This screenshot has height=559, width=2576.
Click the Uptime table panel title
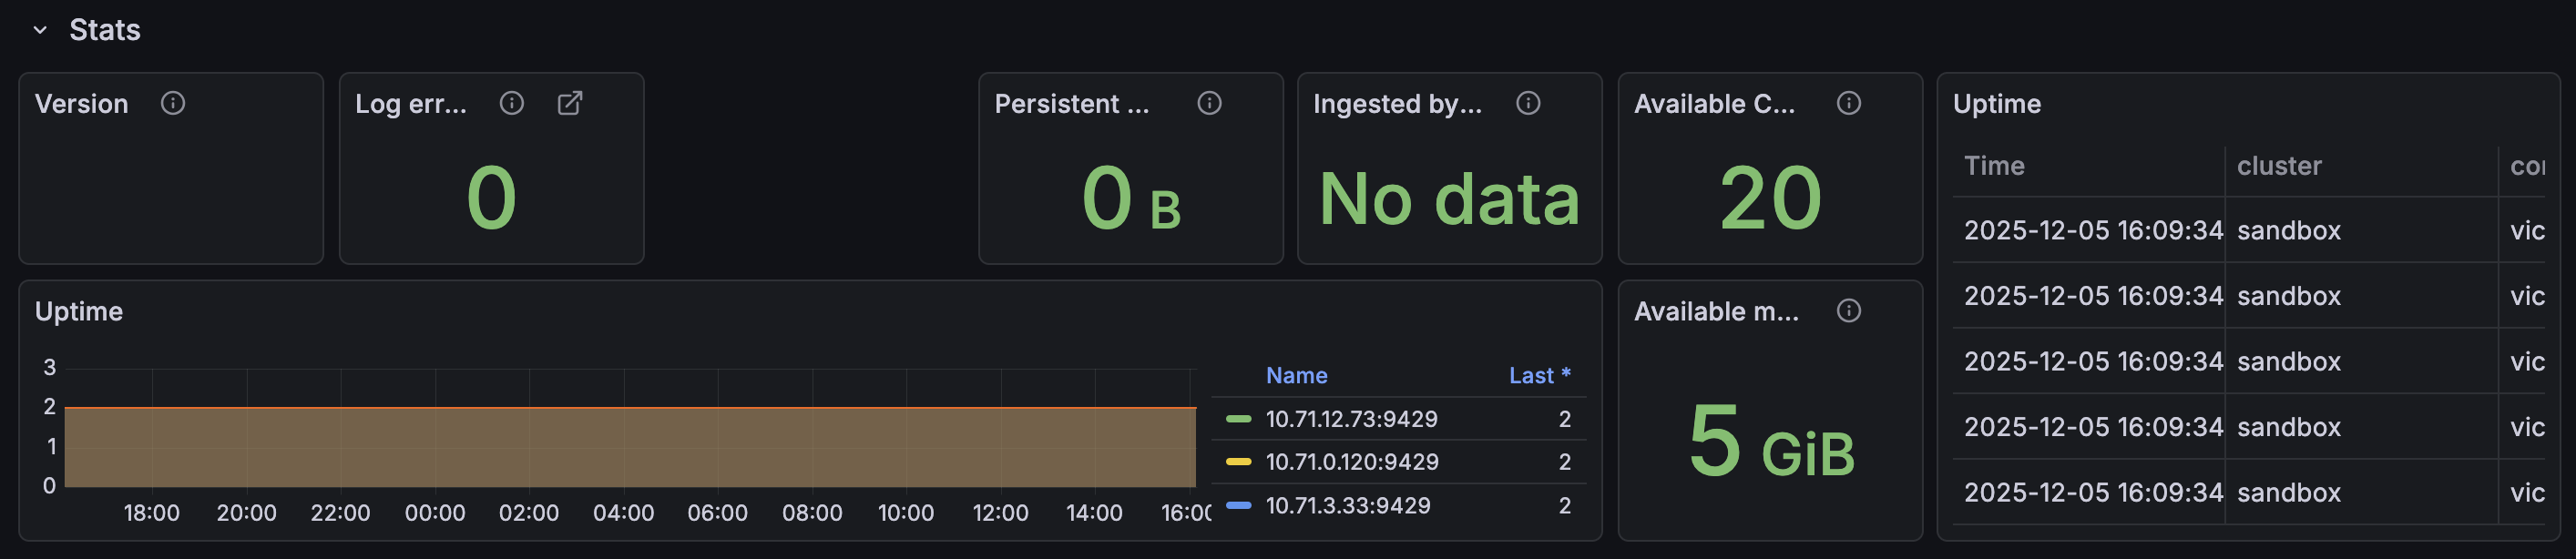(x=1996, y=104)
